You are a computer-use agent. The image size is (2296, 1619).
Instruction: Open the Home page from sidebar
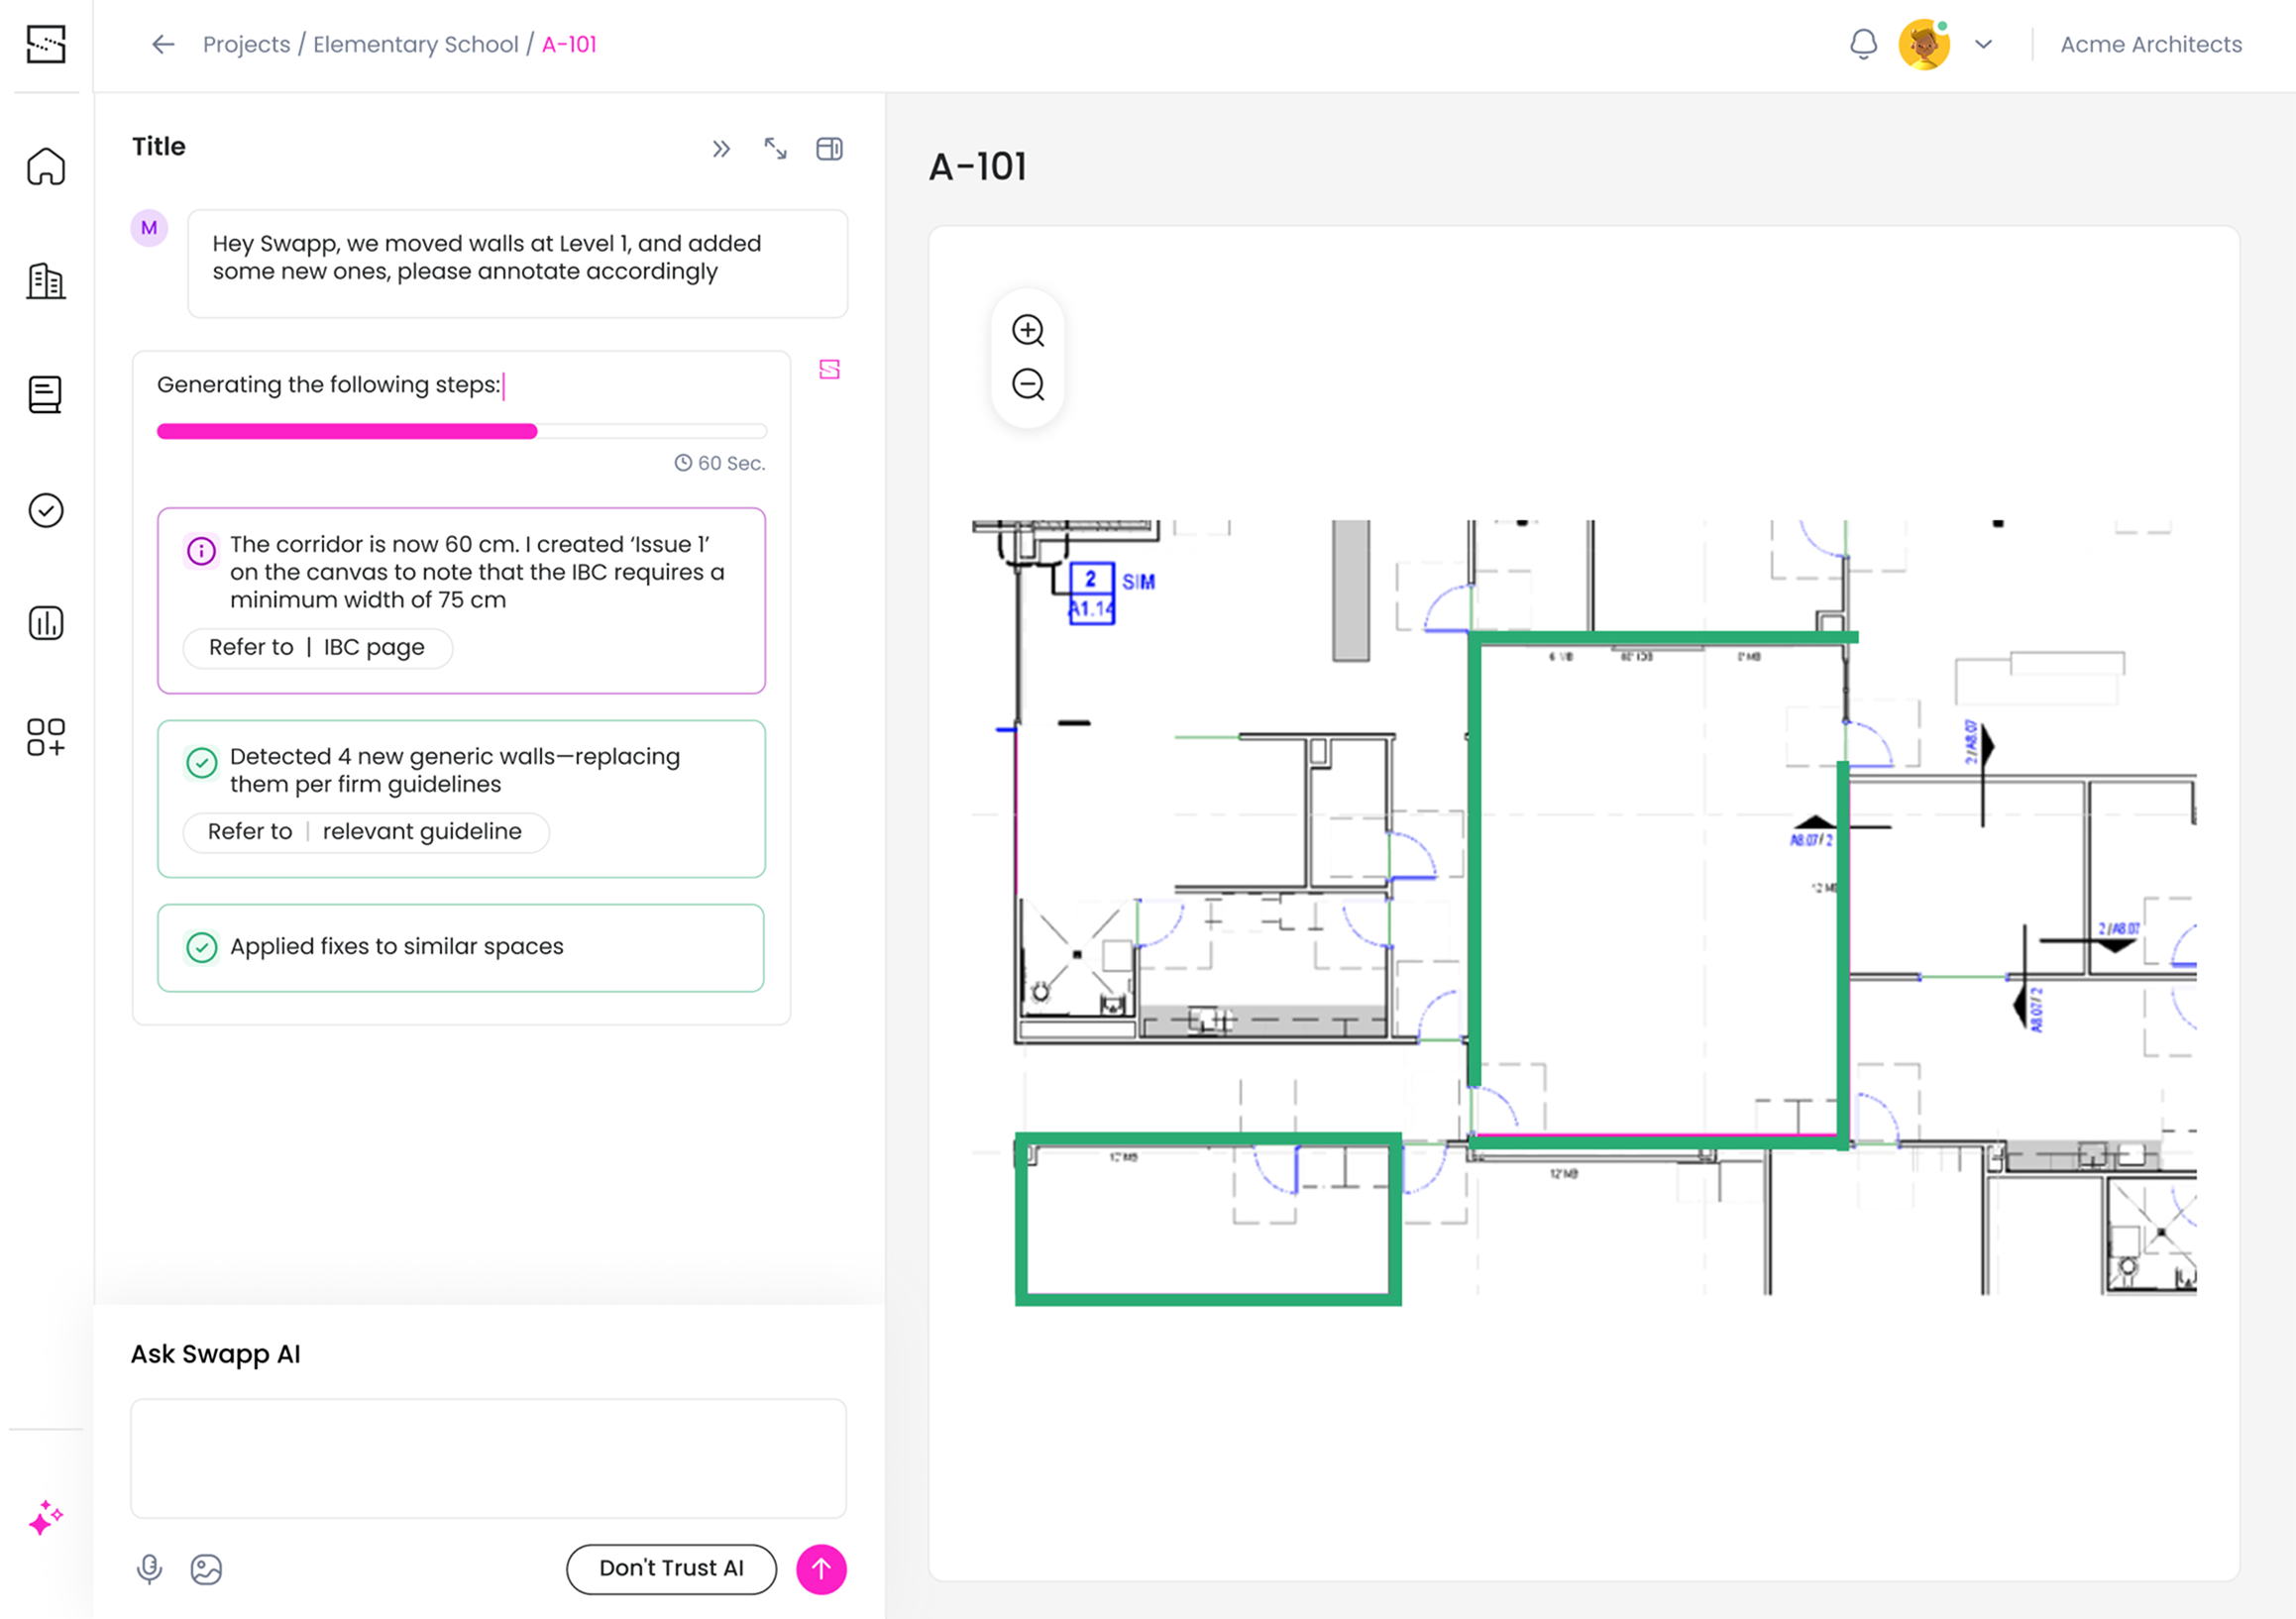click(x=46, y=166)
